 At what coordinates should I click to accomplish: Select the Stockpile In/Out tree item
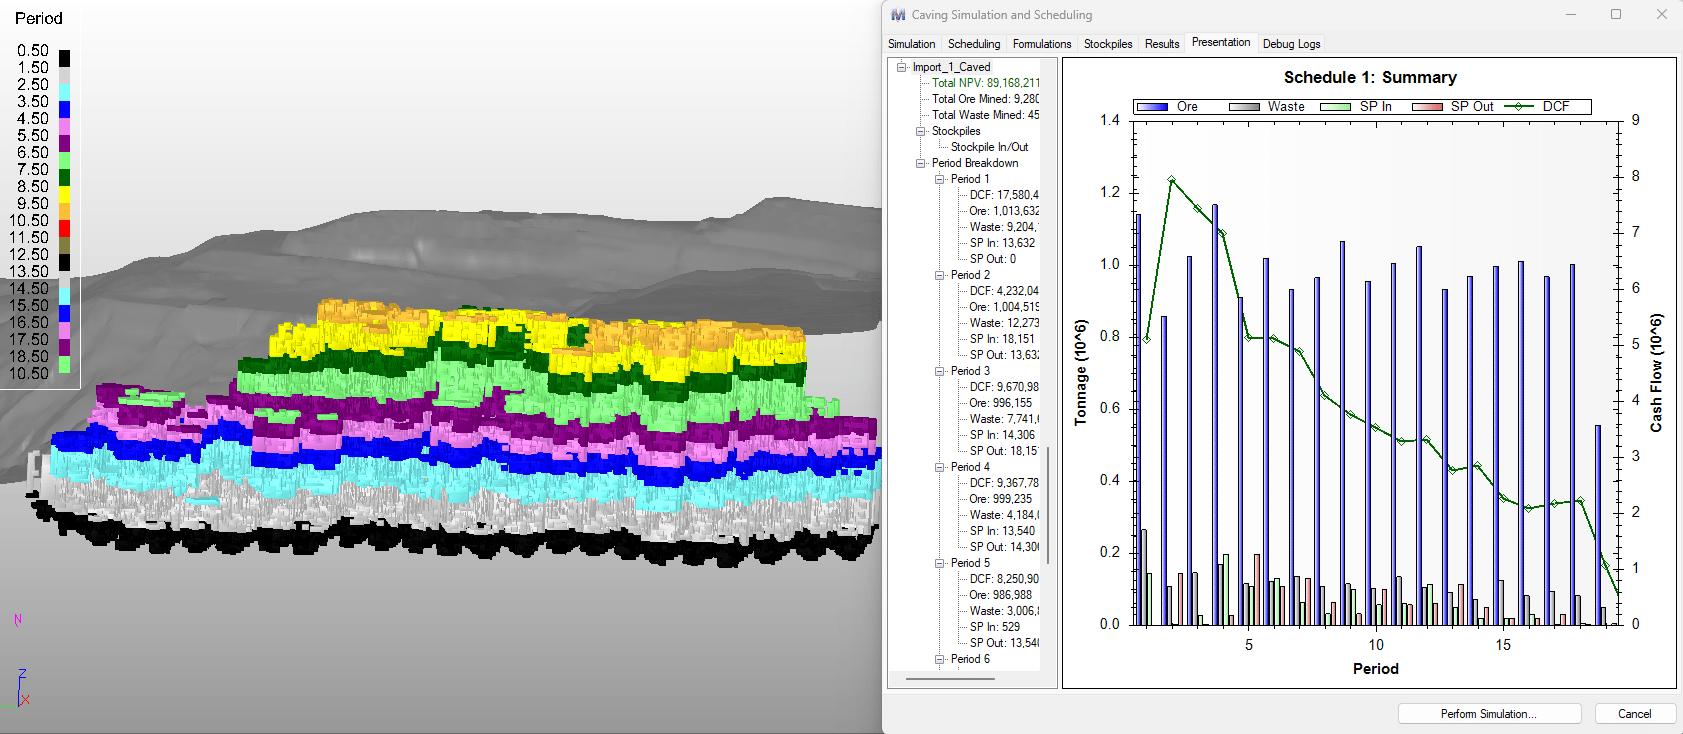(988, 147)
